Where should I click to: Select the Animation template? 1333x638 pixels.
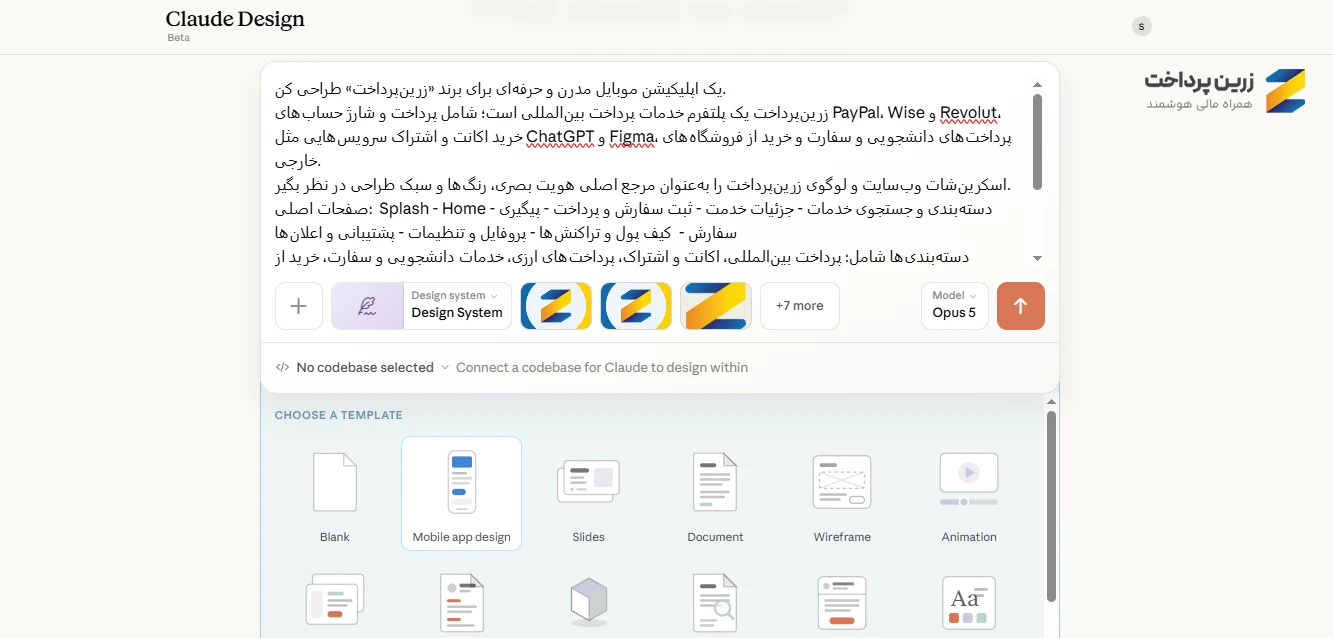pos(969,493)
